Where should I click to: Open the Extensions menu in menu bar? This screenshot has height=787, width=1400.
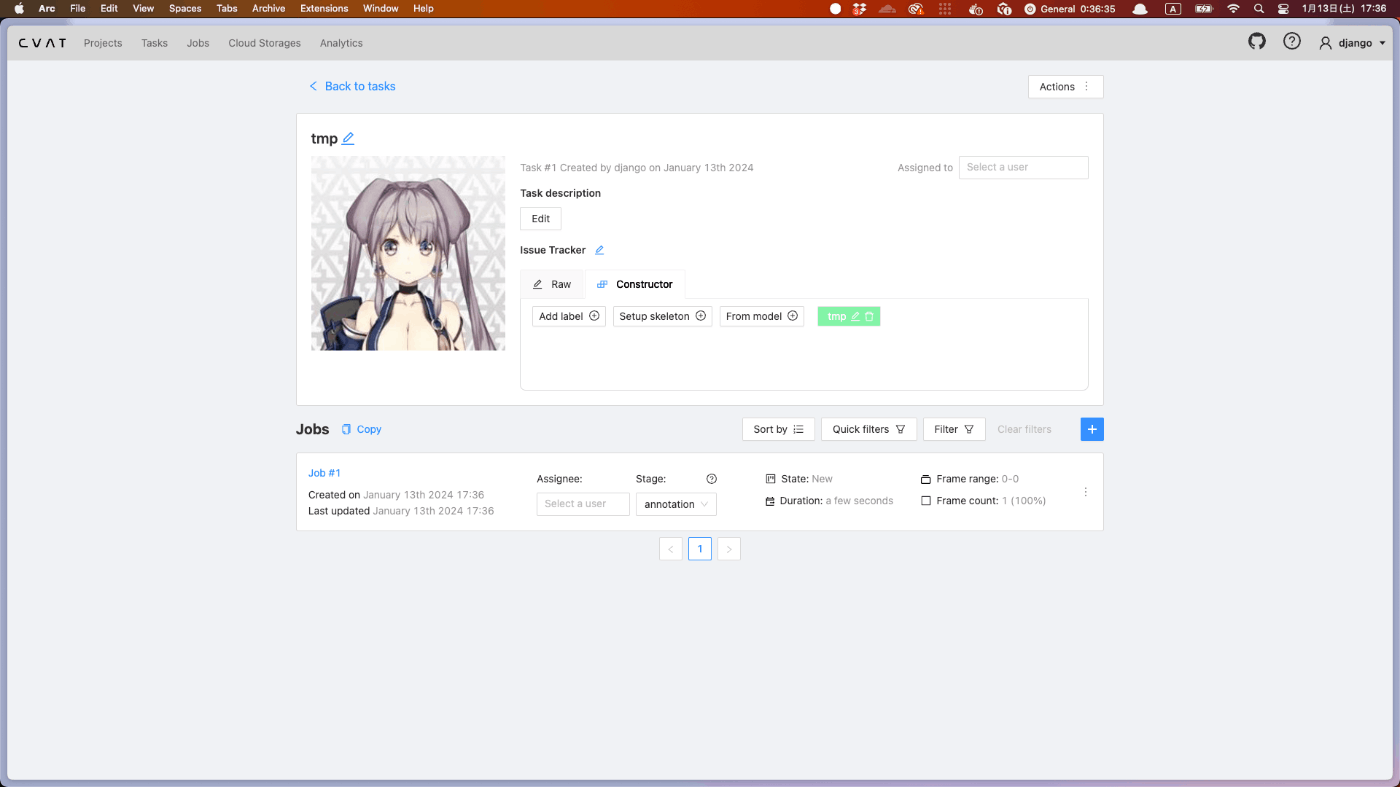point(324,8)
